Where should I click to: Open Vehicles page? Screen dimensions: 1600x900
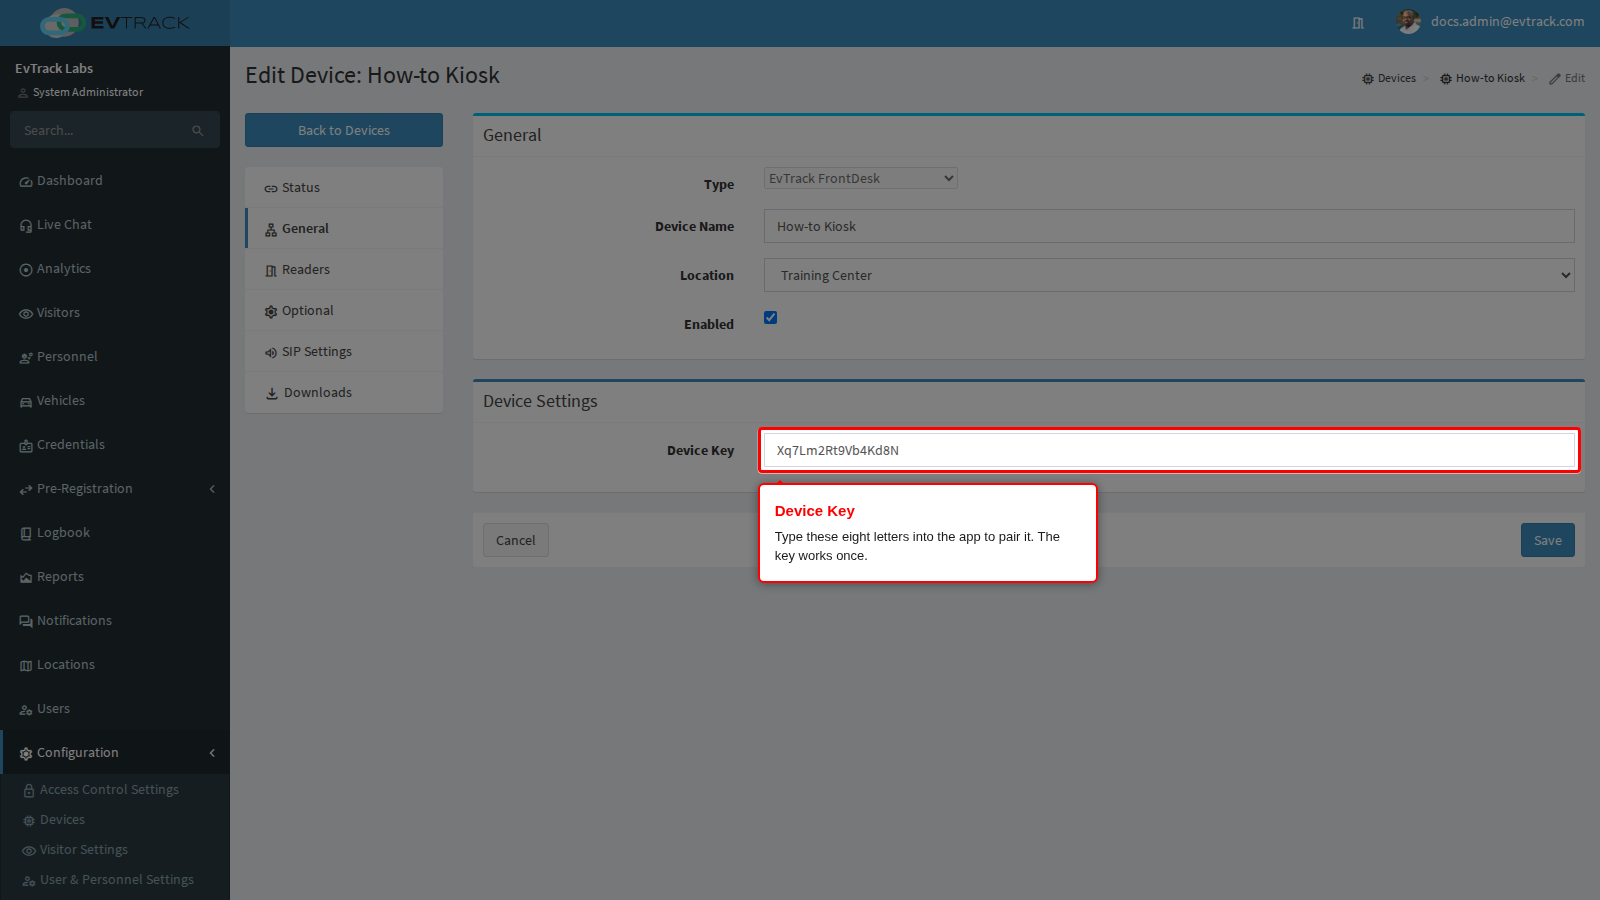click(x=115, y=401)
